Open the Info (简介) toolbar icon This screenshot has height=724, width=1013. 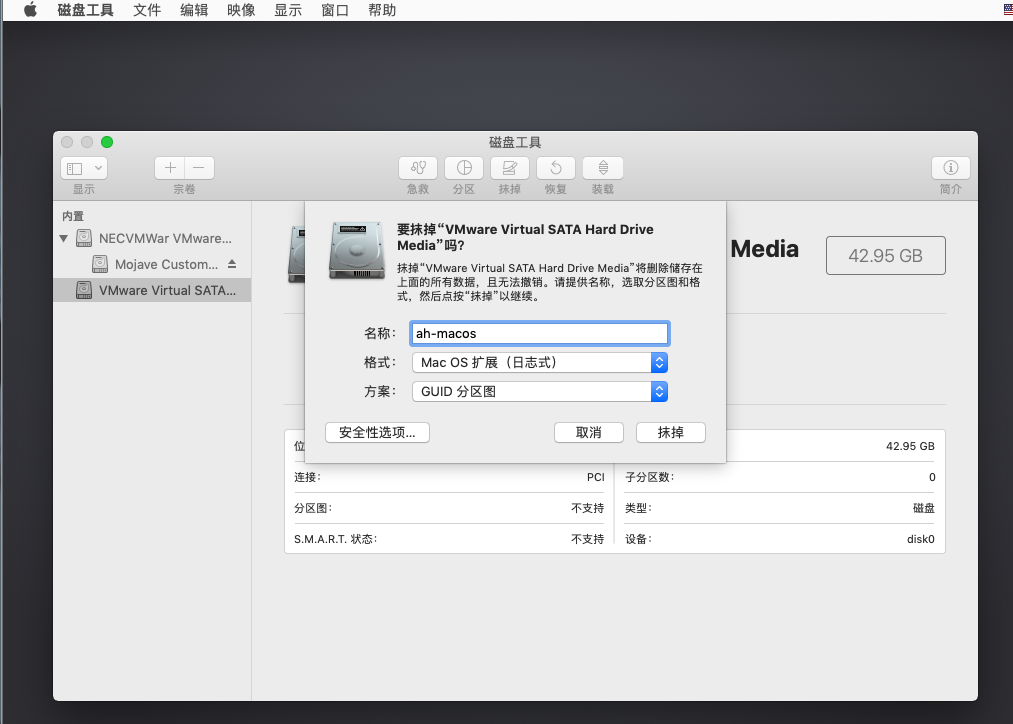click(950, 168)
